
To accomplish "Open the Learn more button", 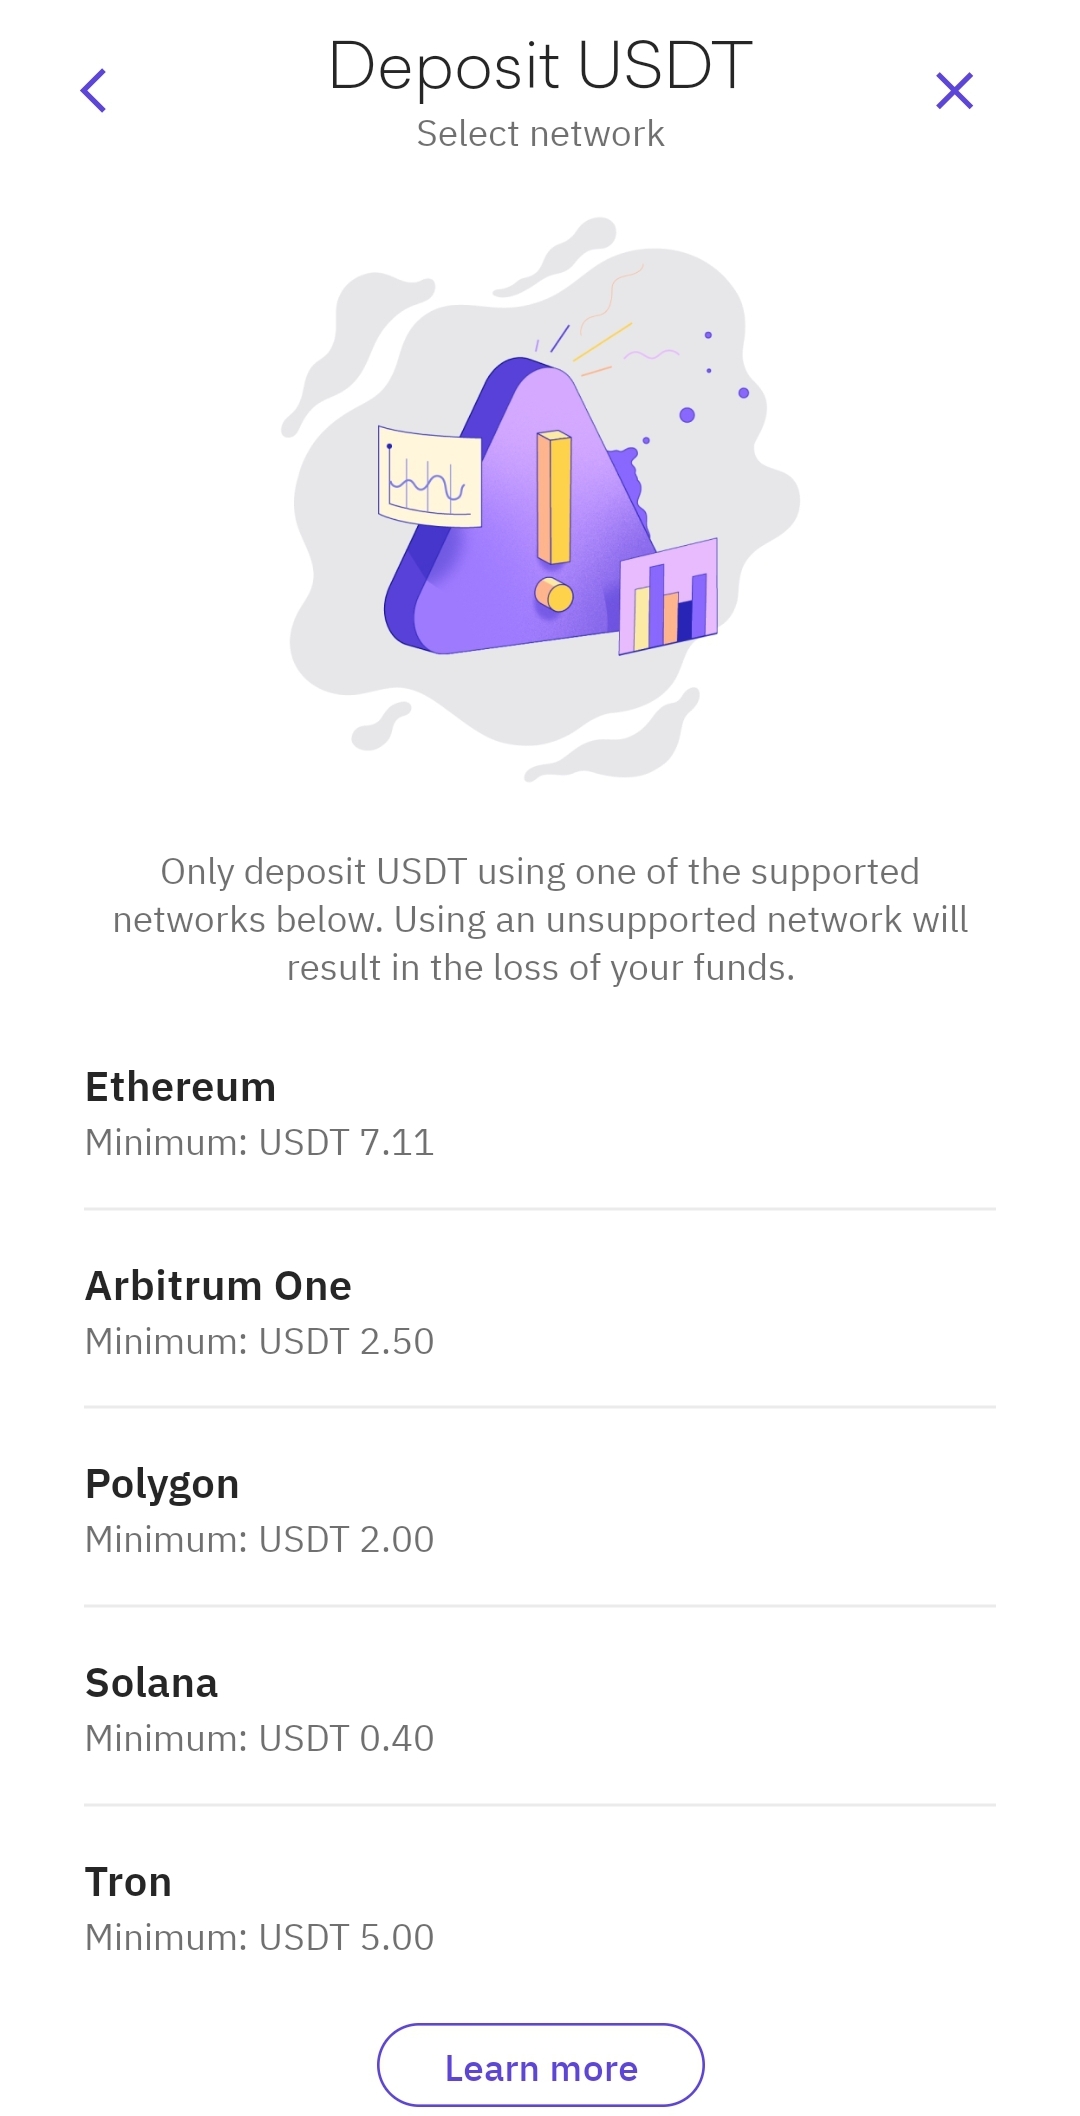I will tap(540, 2066).
